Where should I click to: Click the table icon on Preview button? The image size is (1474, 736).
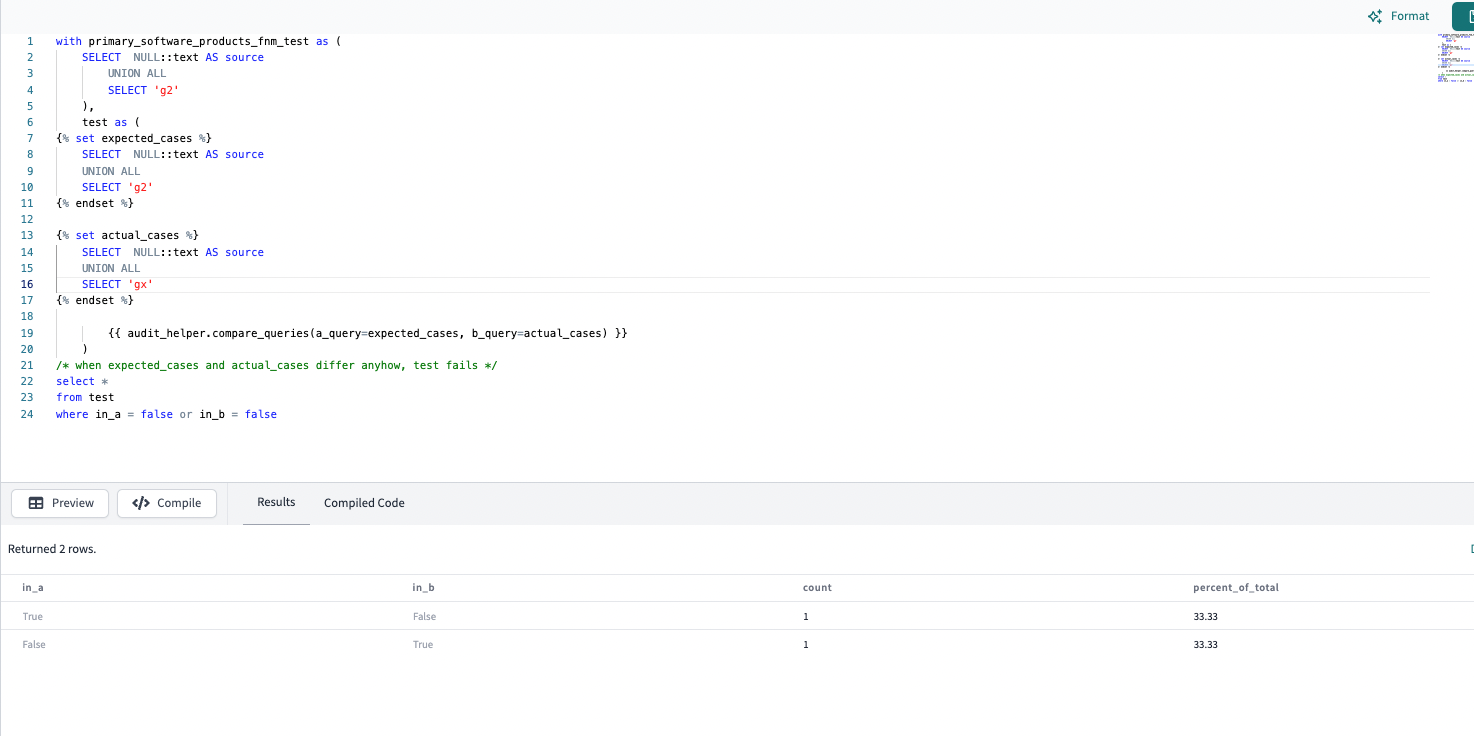click(36, 503)
